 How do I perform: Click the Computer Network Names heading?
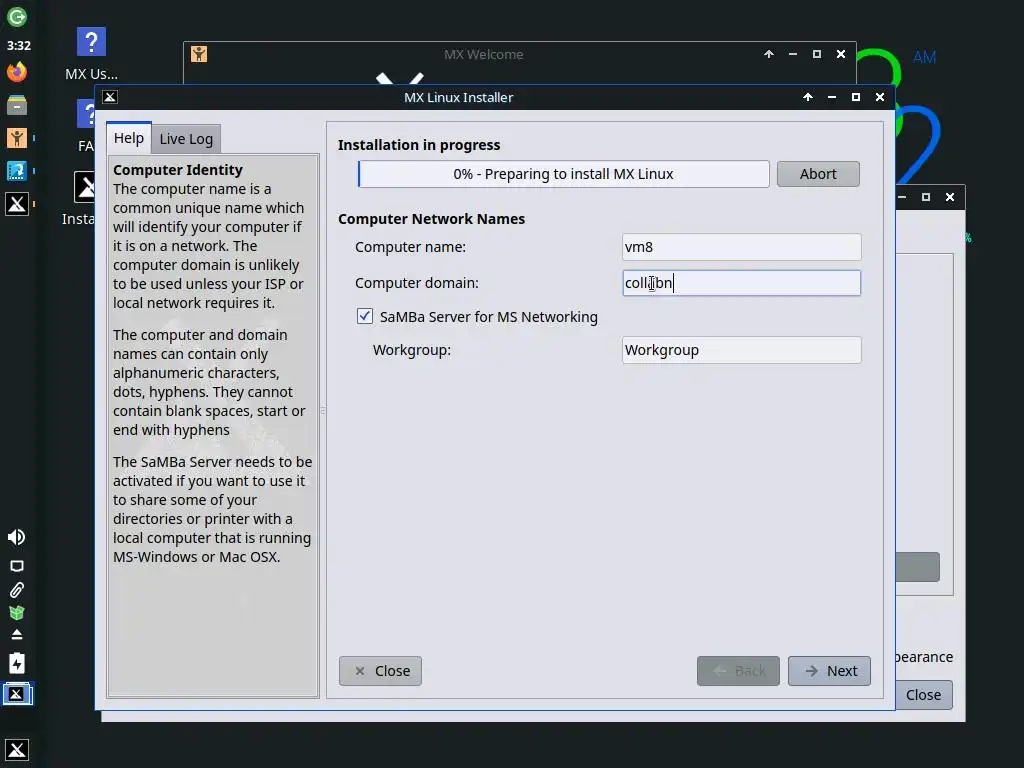click(x=431, y=219)
